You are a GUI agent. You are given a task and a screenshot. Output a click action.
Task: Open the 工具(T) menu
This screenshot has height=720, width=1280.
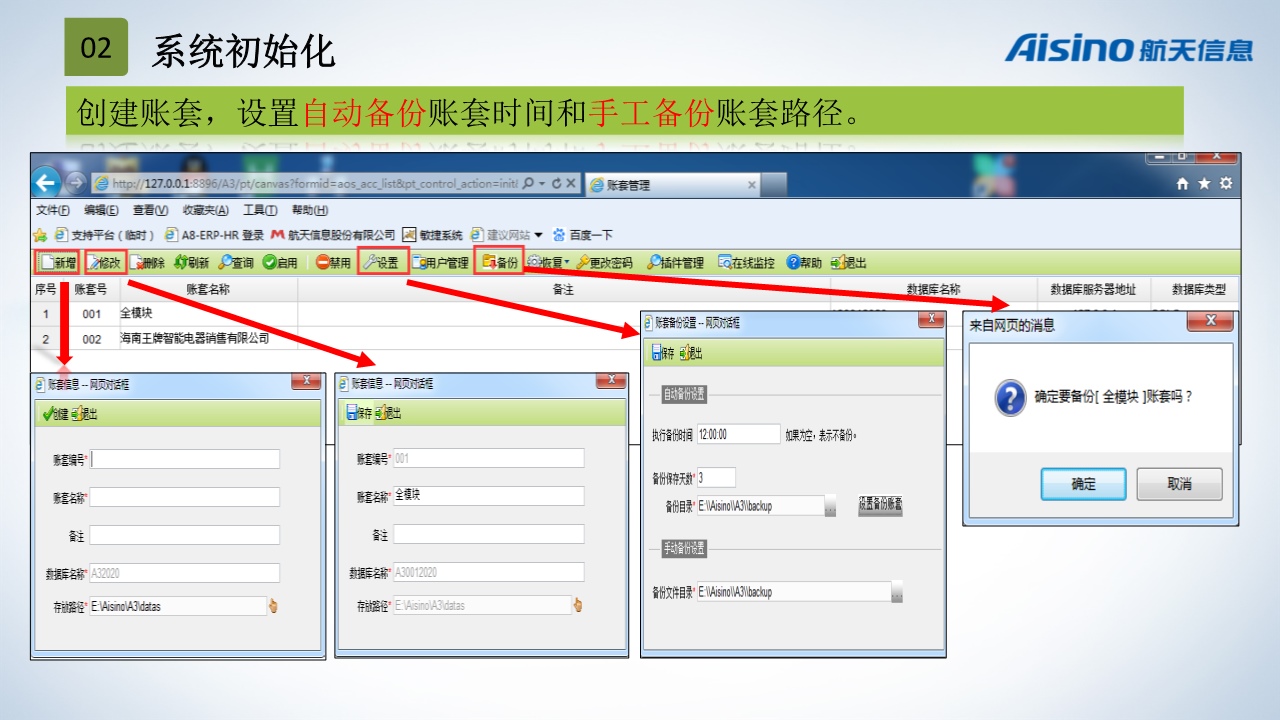pyautogui.click(x=260, y=210)
